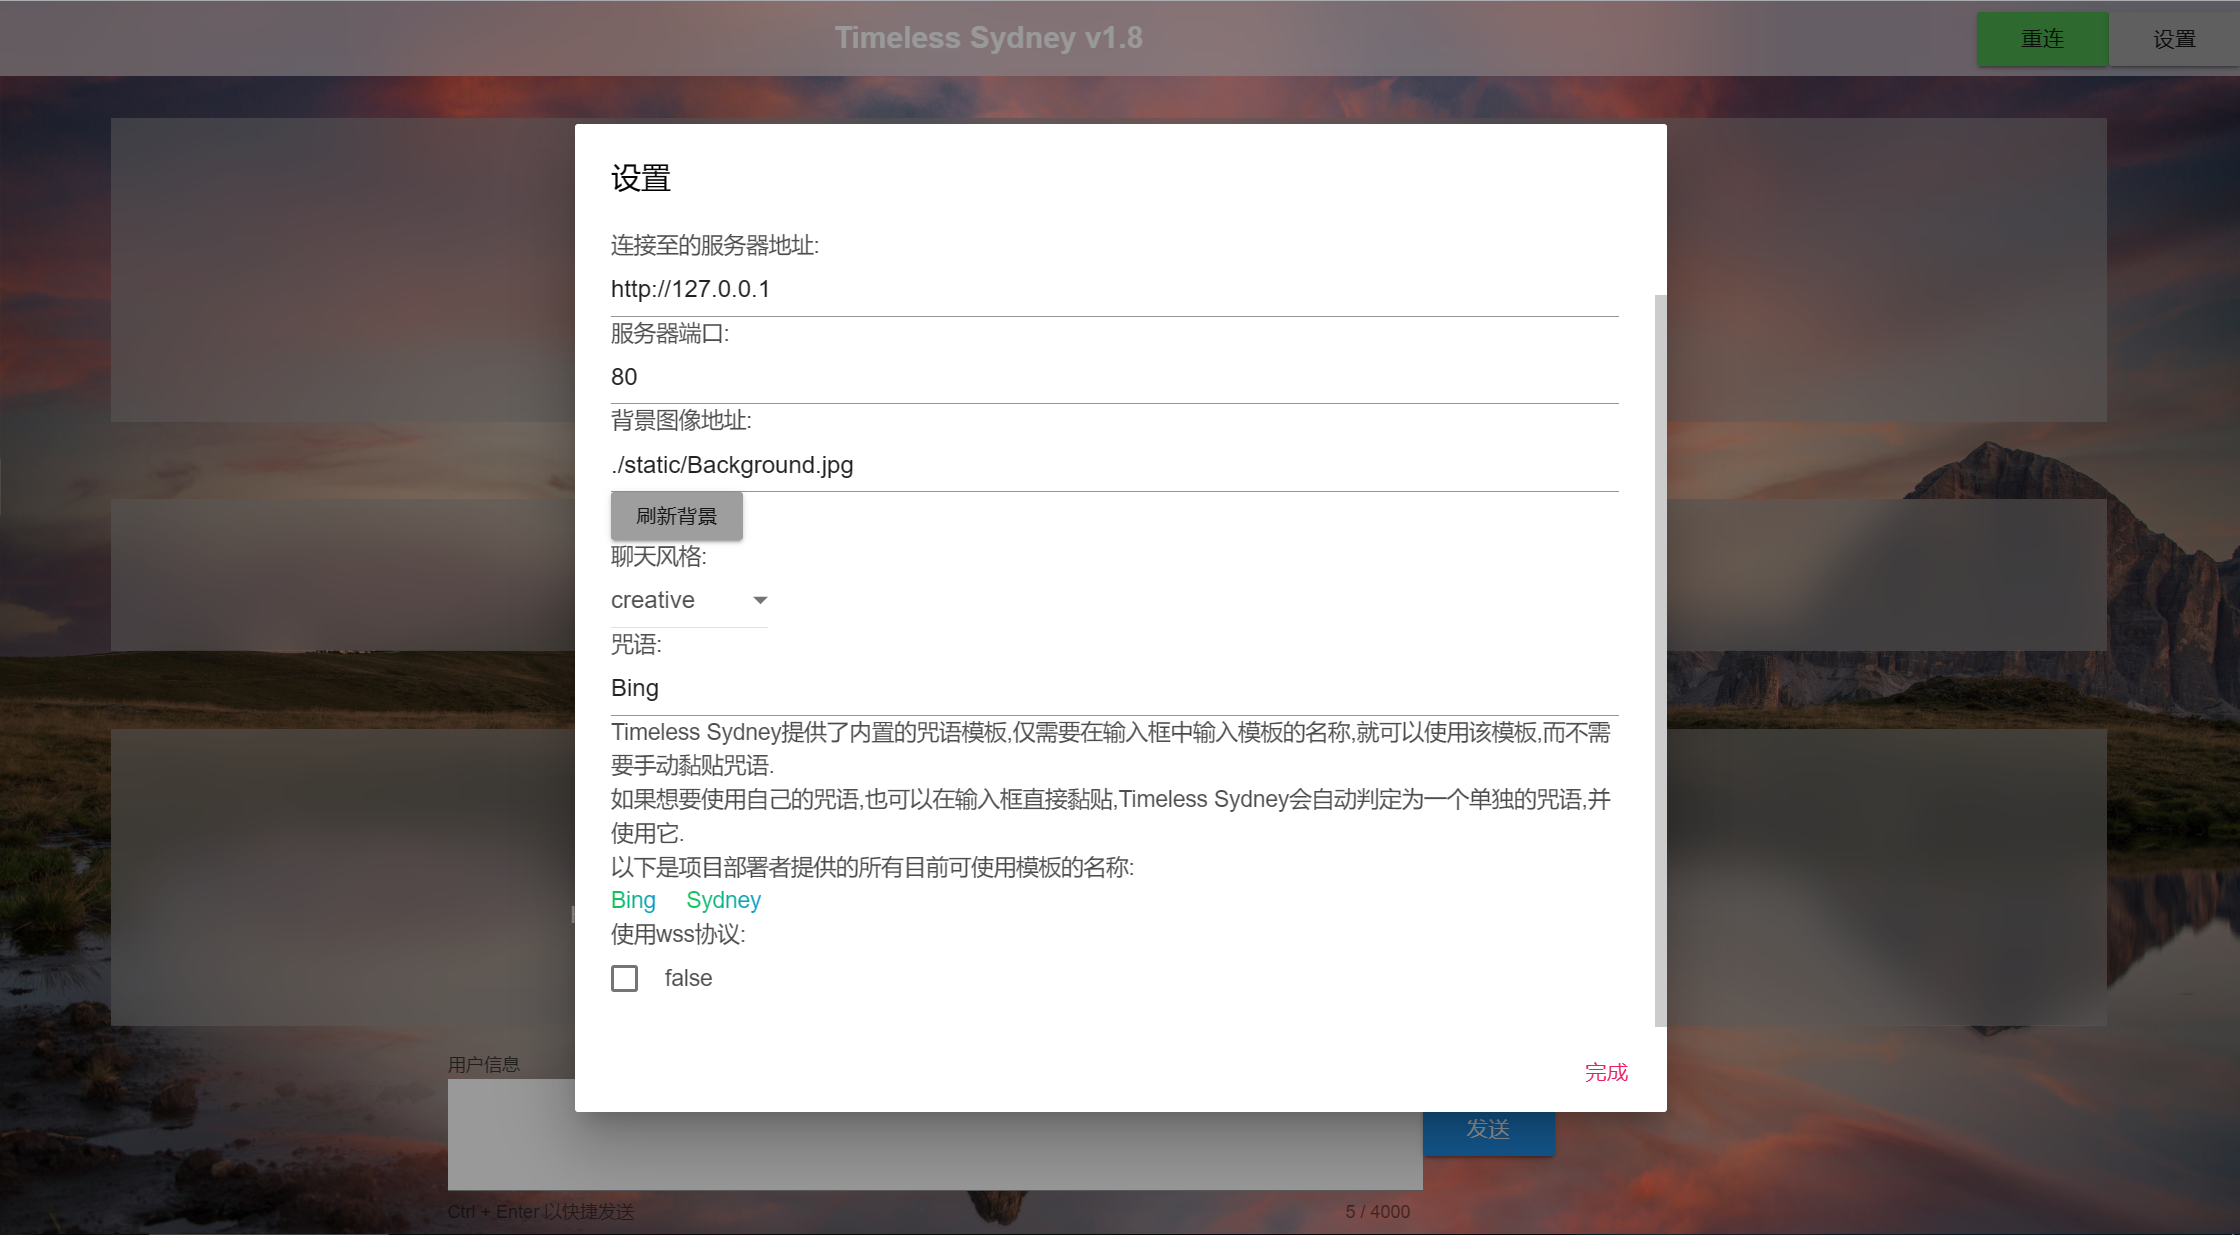The width and height of the screenshot is (2240, 1235).
Task: Open the 设置 settings menu
Action: [2174, 38]
